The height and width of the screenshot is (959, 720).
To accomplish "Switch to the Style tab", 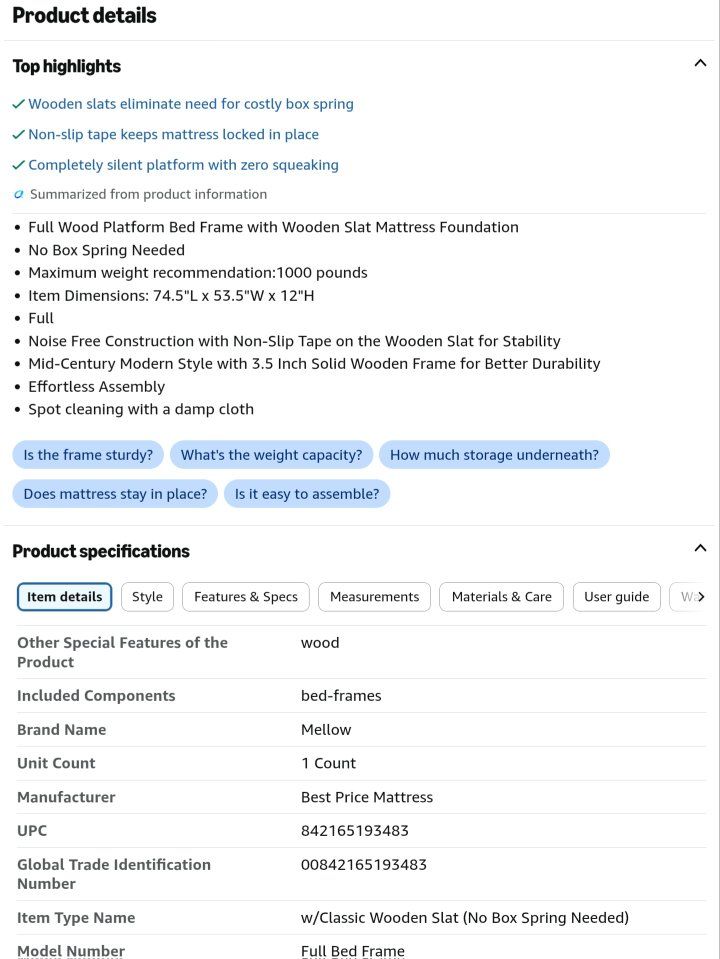I will tap(147, 597).
